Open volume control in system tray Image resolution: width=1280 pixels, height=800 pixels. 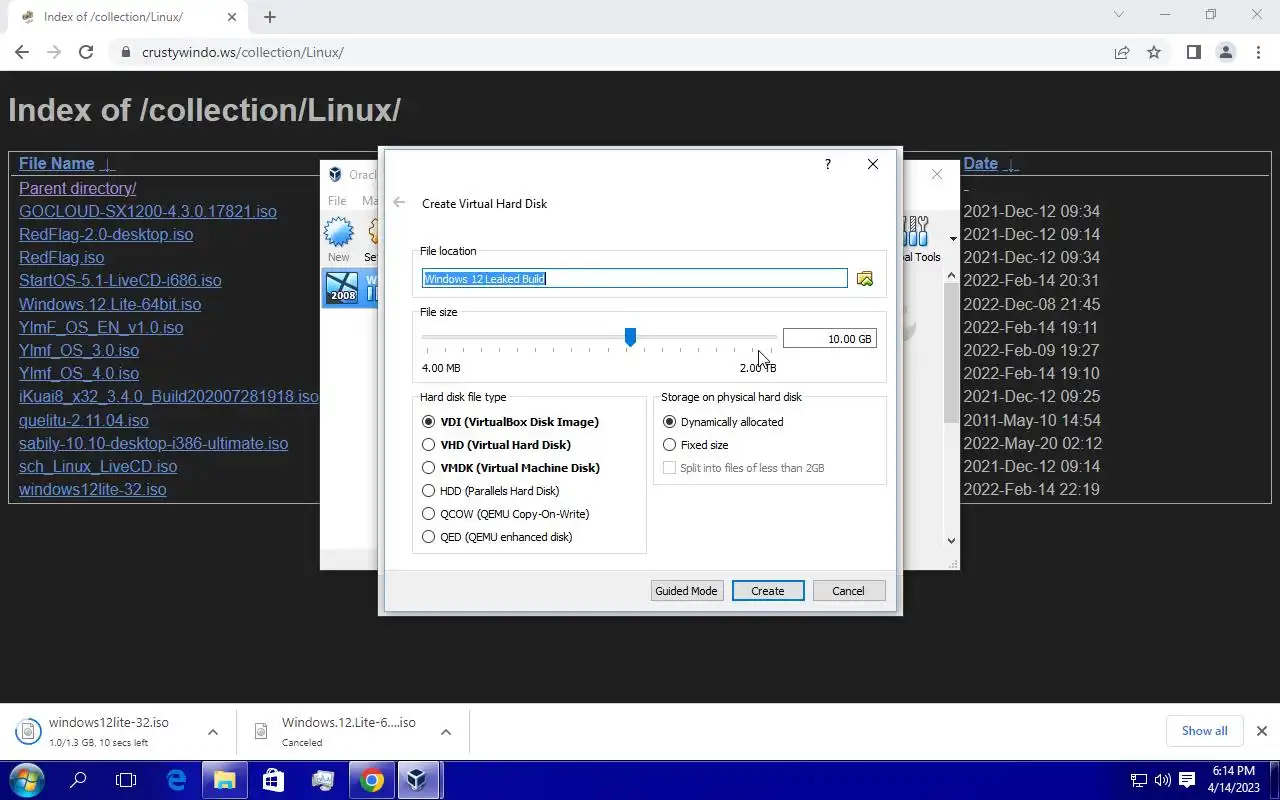[1162, 780]
